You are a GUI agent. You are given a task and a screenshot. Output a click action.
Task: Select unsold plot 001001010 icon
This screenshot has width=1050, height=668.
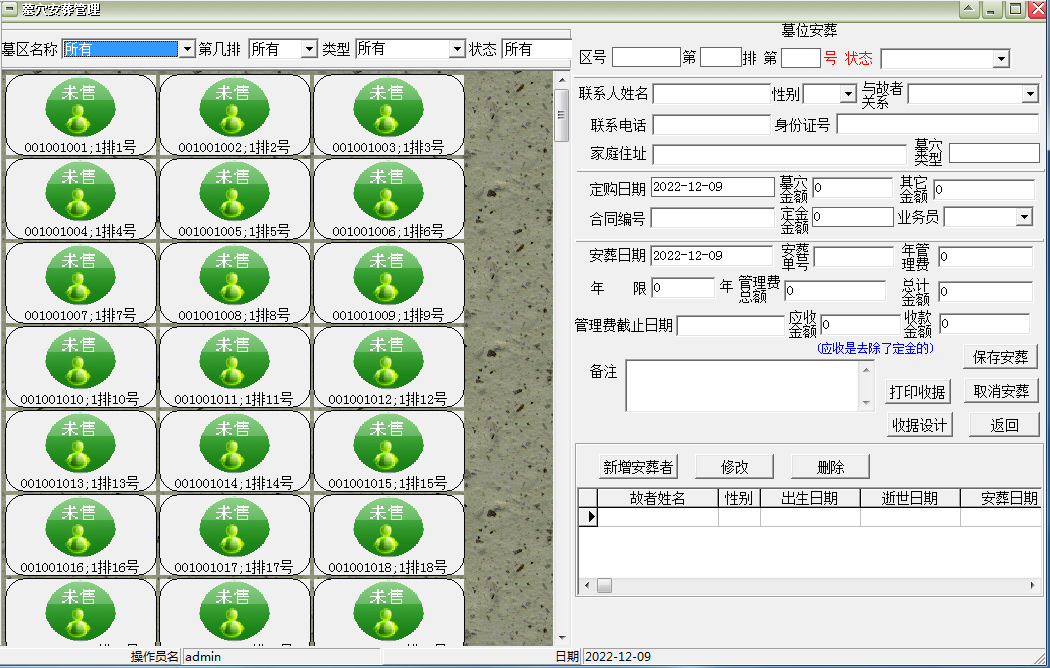80,359
